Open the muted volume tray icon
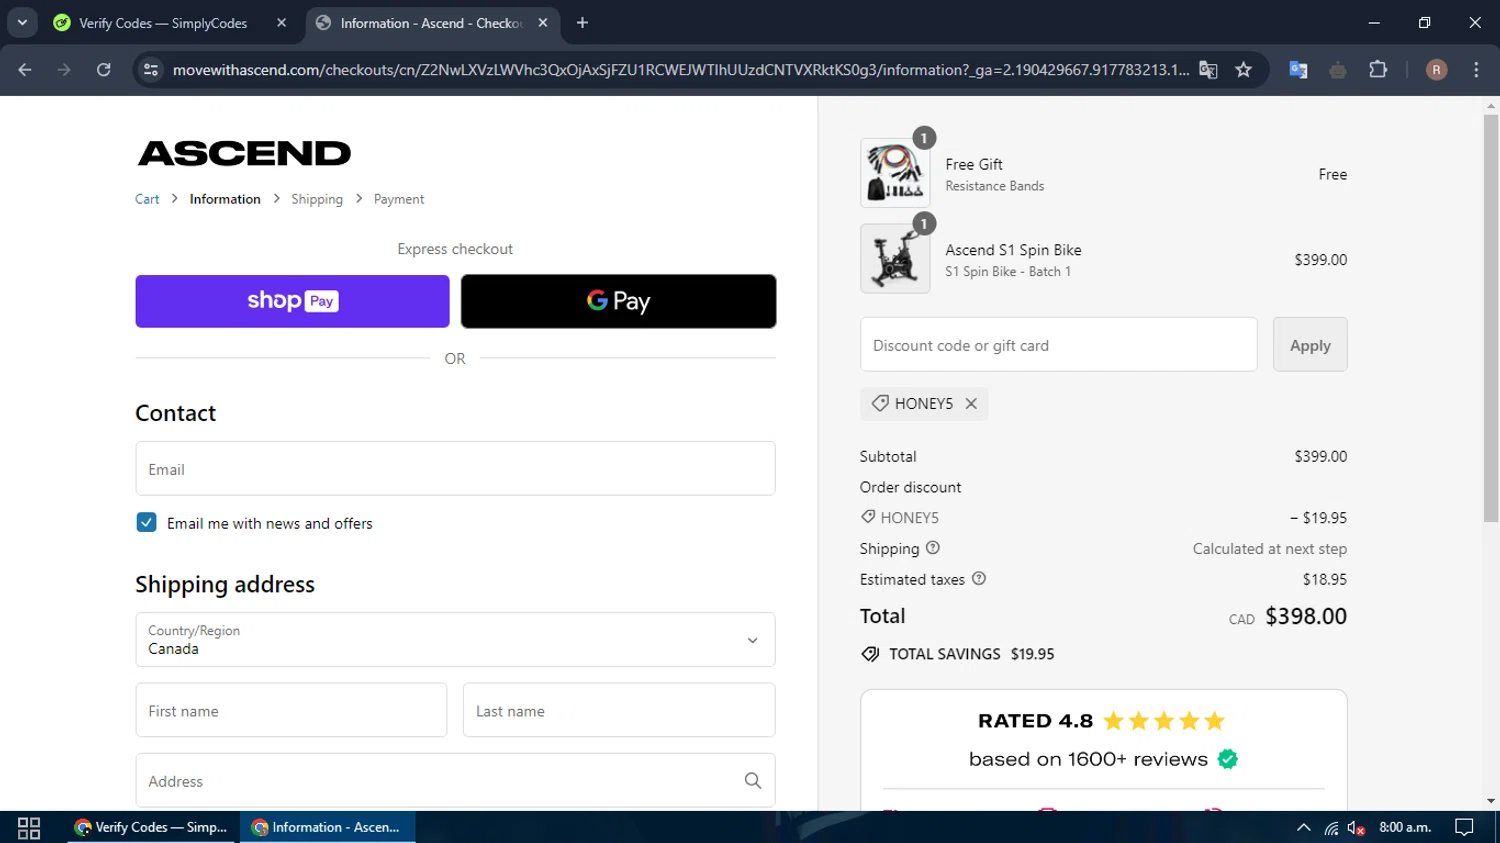 point(1356,828)
